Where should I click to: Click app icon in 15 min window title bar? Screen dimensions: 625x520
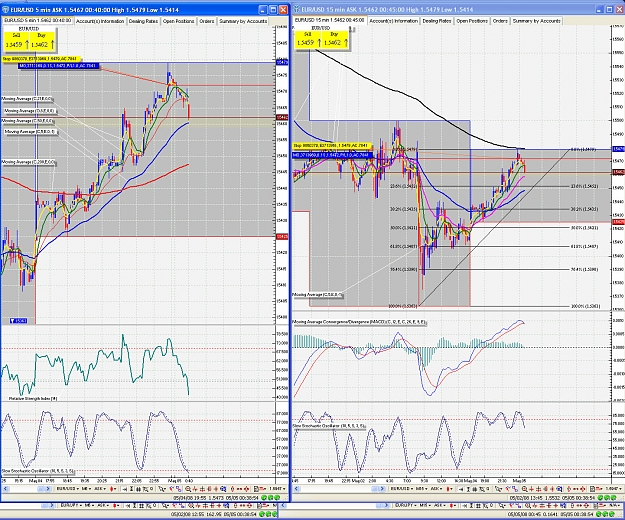pyautogui.click(x=297, y=9)
